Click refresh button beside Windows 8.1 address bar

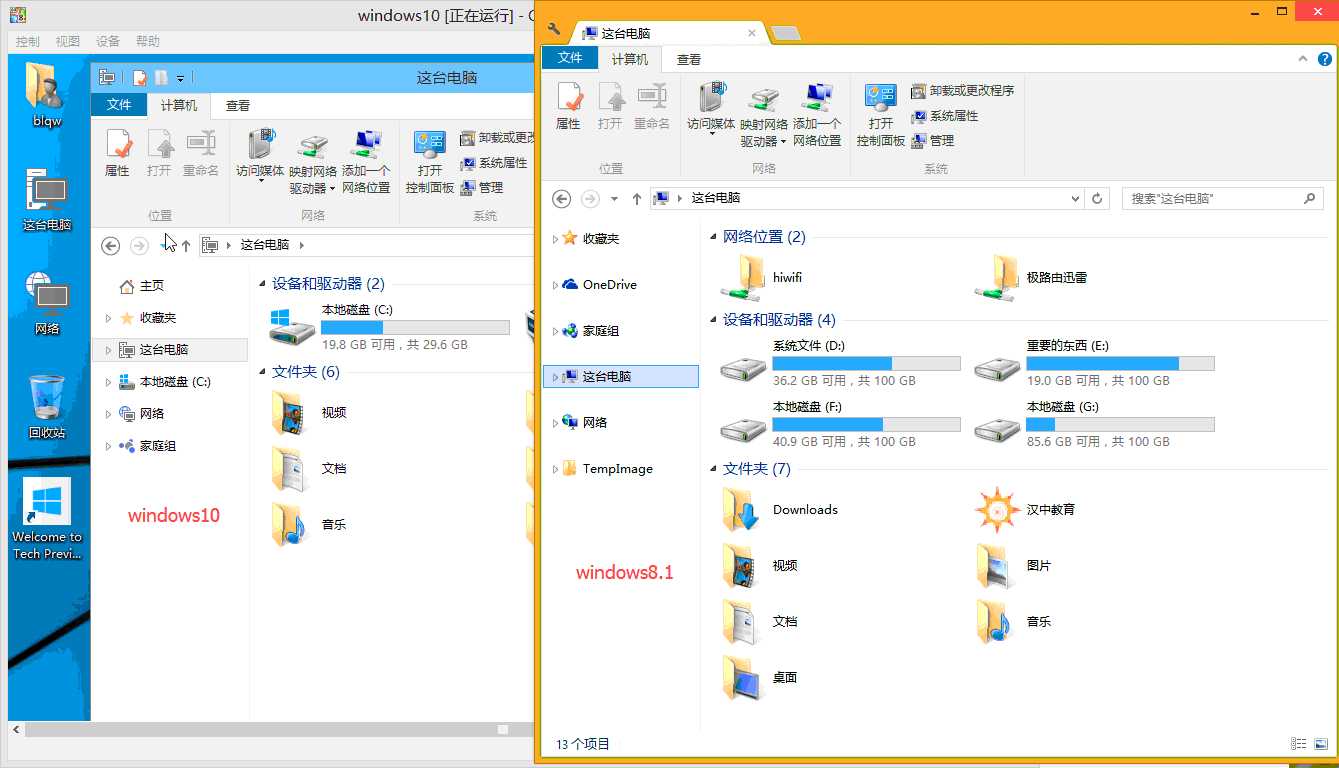tap(1097, 199)
